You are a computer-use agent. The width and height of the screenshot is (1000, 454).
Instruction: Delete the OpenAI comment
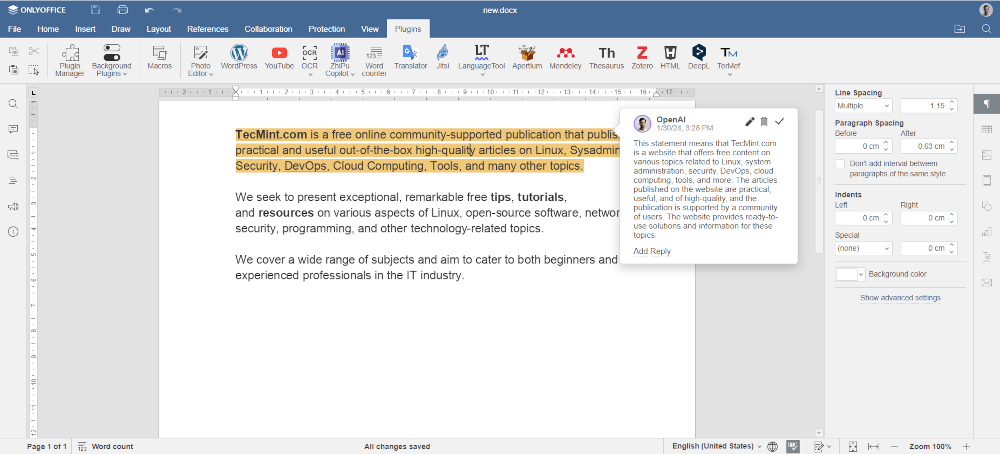point(764,121)
